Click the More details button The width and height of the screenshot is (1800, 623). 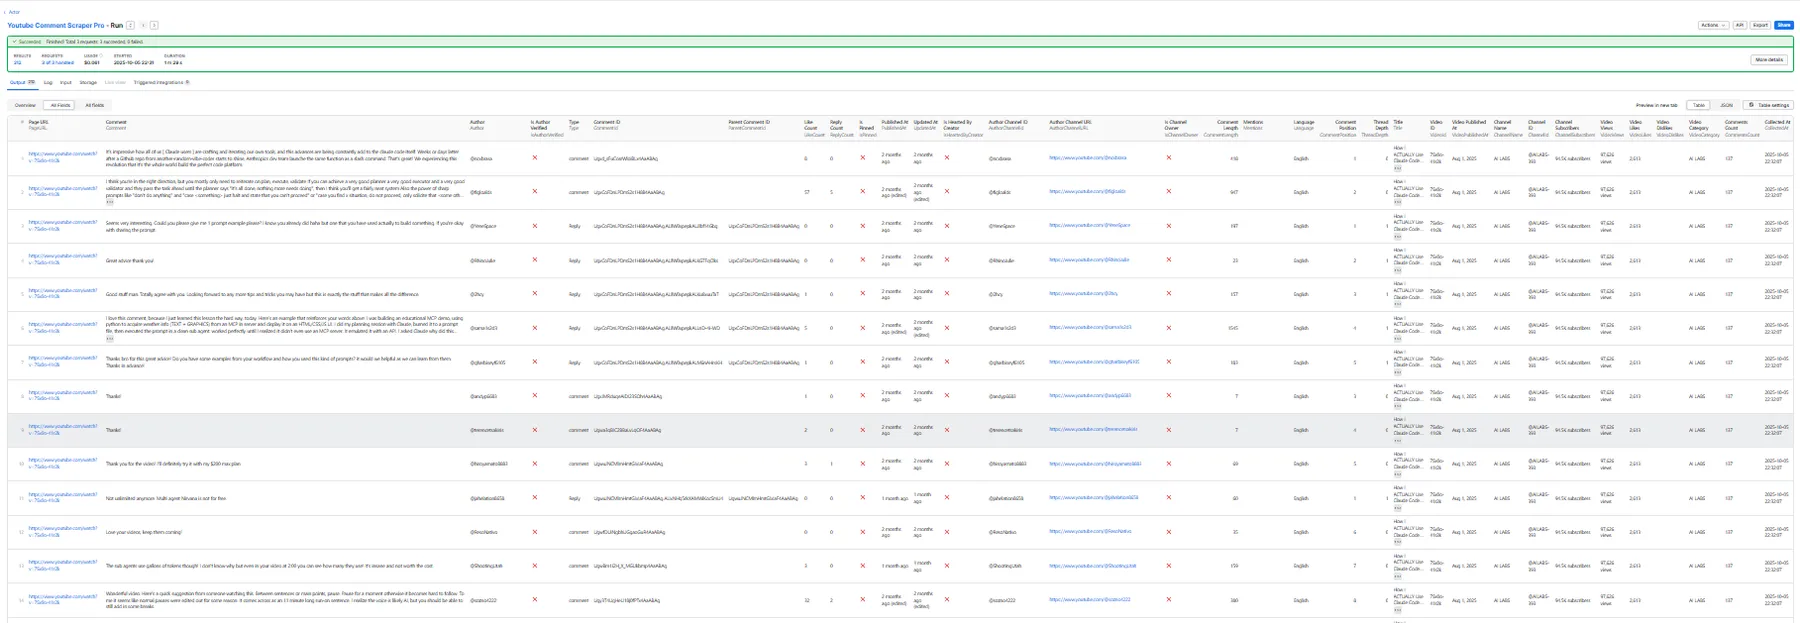1769,60
